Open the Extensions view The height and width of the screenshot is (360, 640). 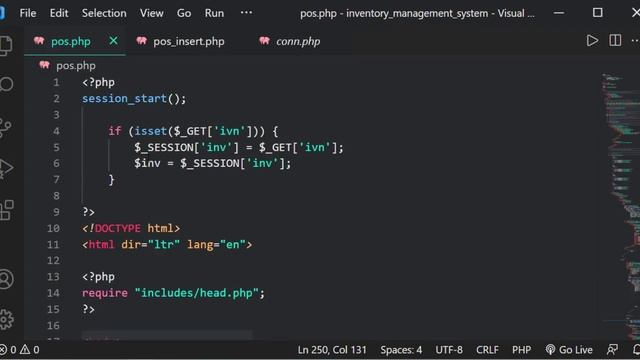(7, 210)
